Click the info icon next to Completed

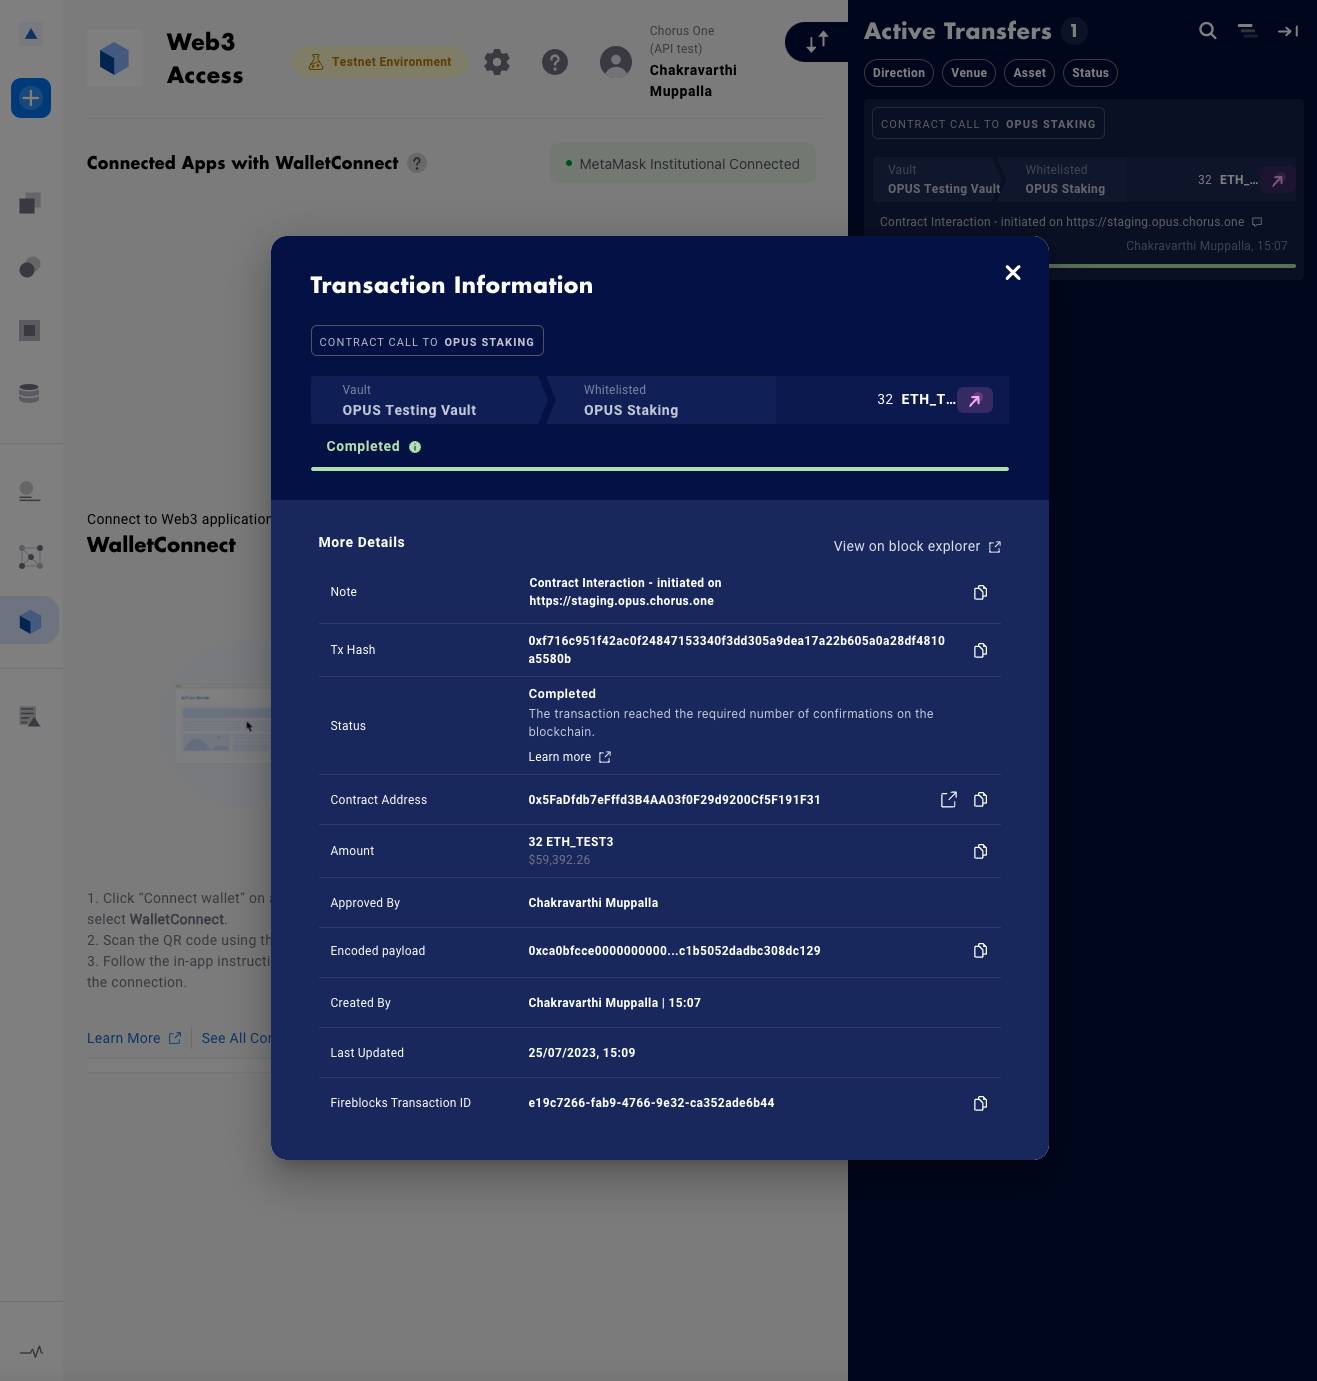pyautogui.click(x=415, y=447)
